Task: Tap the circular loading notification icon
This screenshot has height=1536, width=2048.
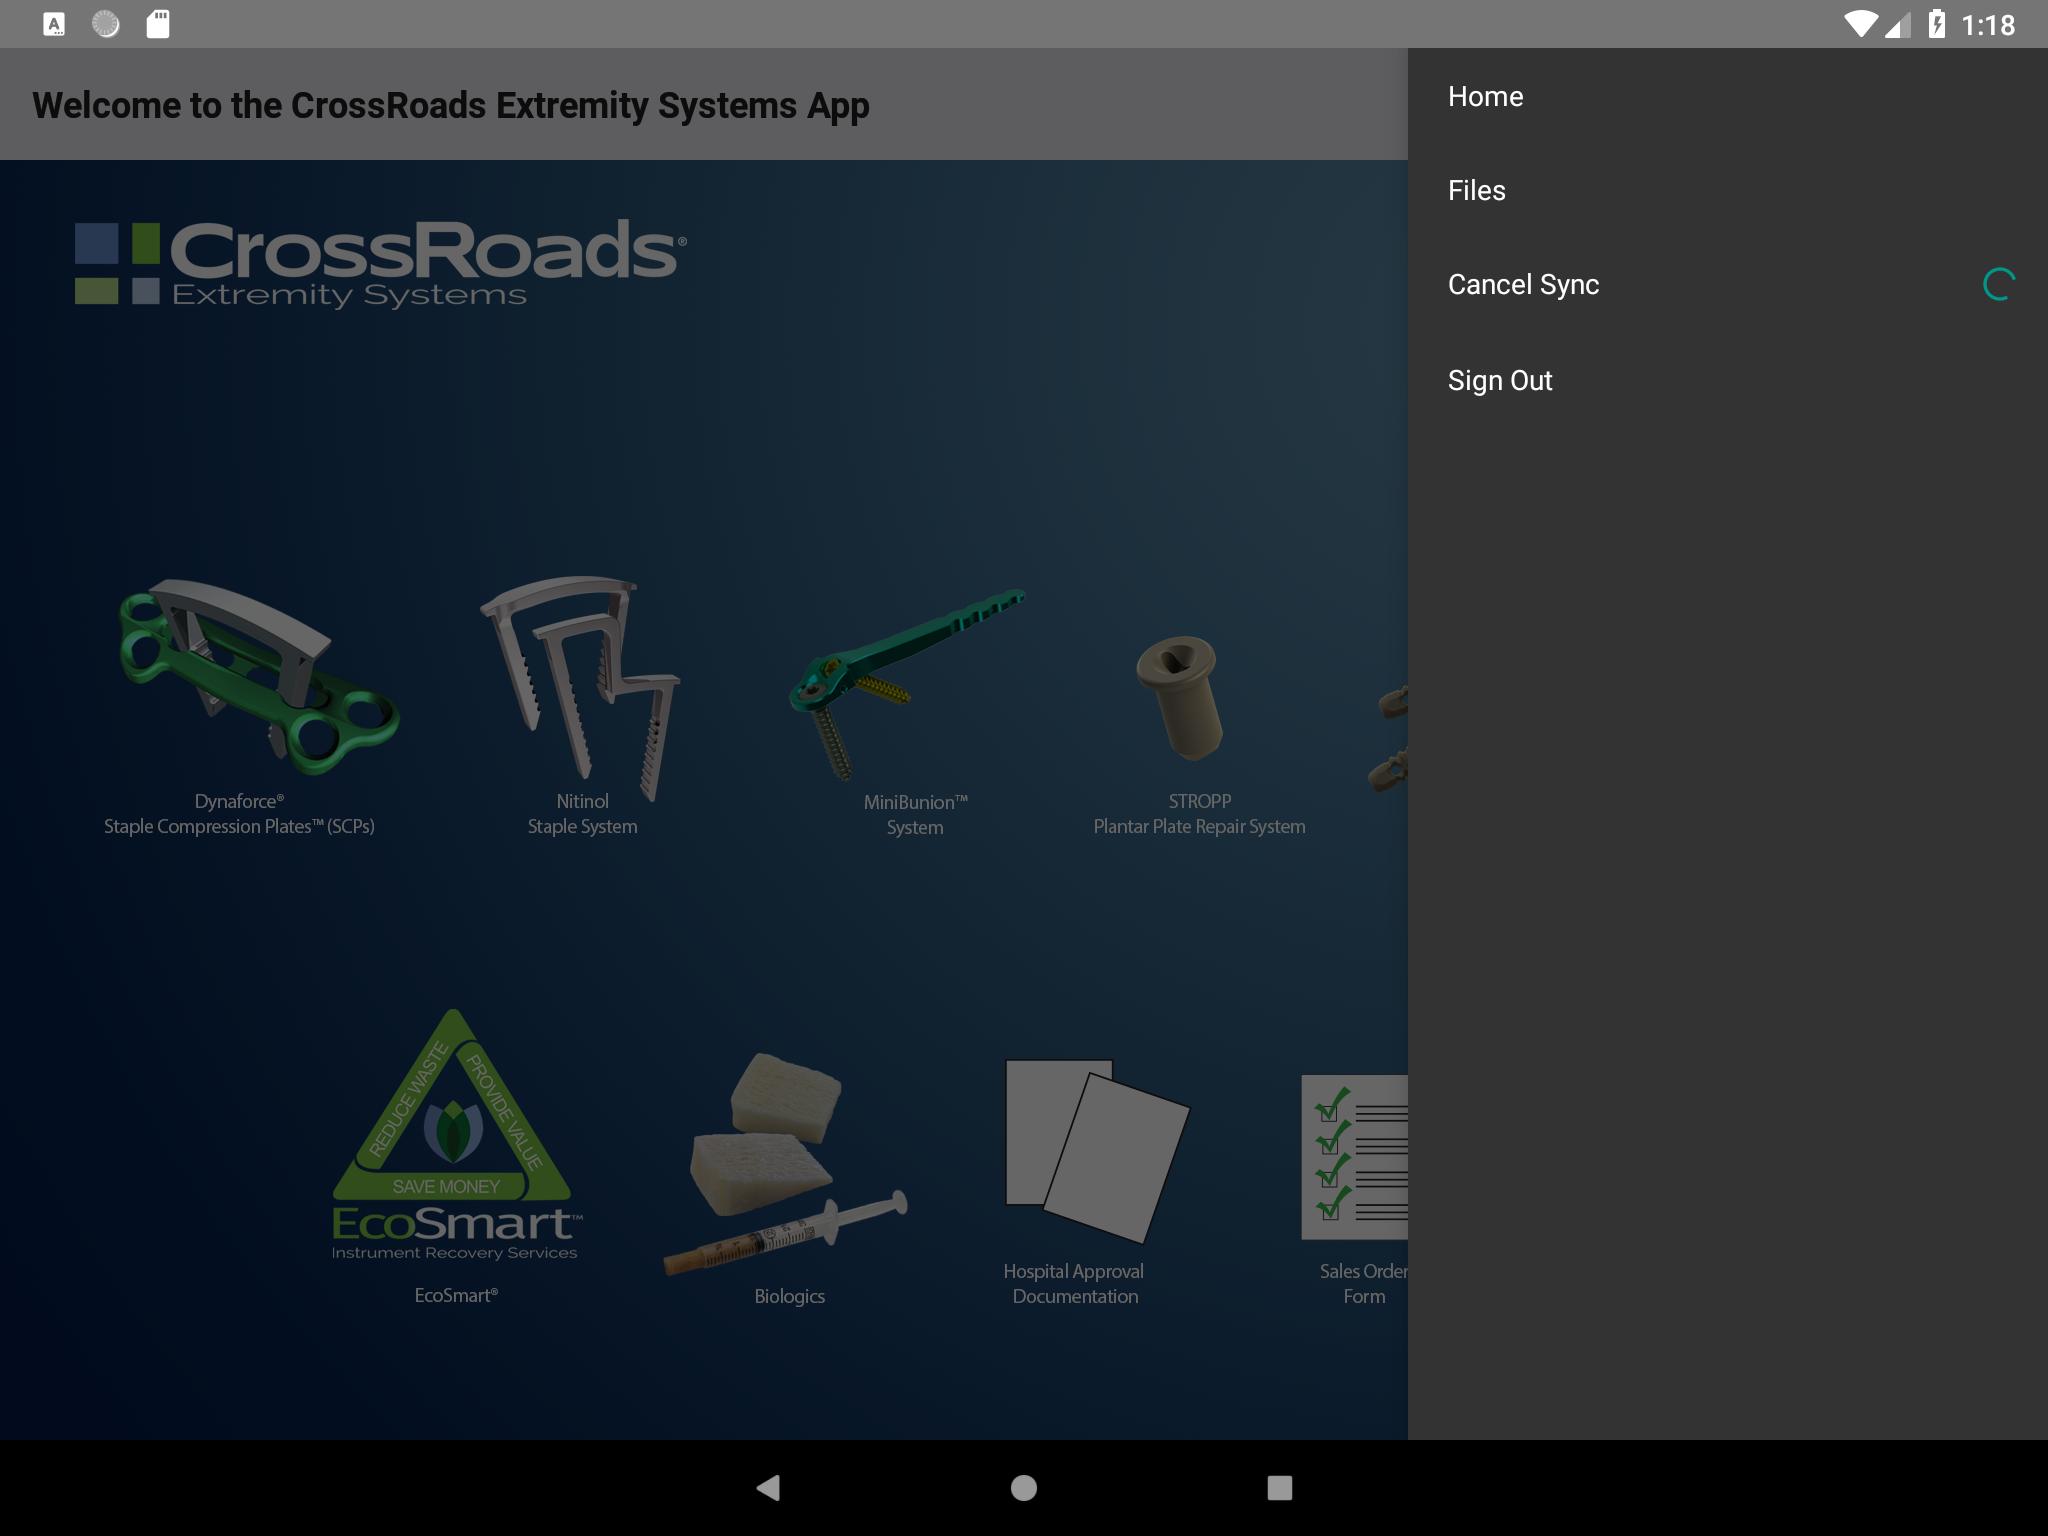Action: 106,24
